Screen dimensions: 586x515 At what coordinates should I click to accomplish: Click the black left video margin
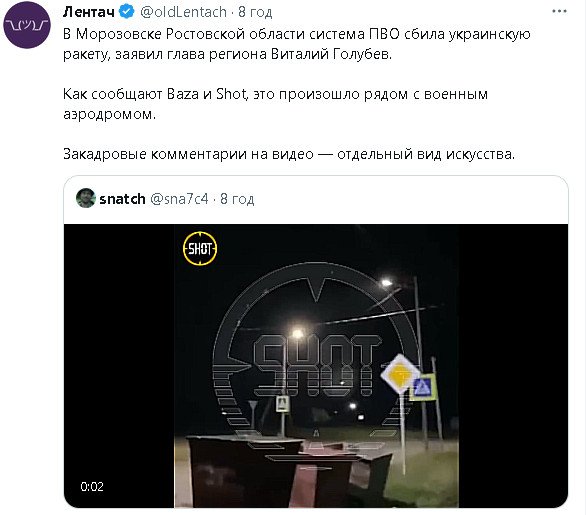tap(119, 366)
